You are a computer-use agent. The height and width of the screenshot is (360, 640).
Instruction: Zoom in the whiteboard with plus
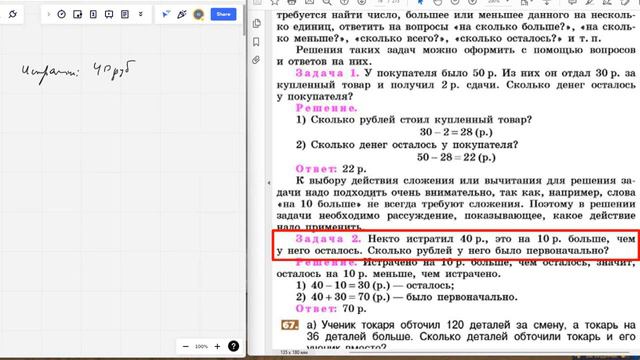[217, 346]
